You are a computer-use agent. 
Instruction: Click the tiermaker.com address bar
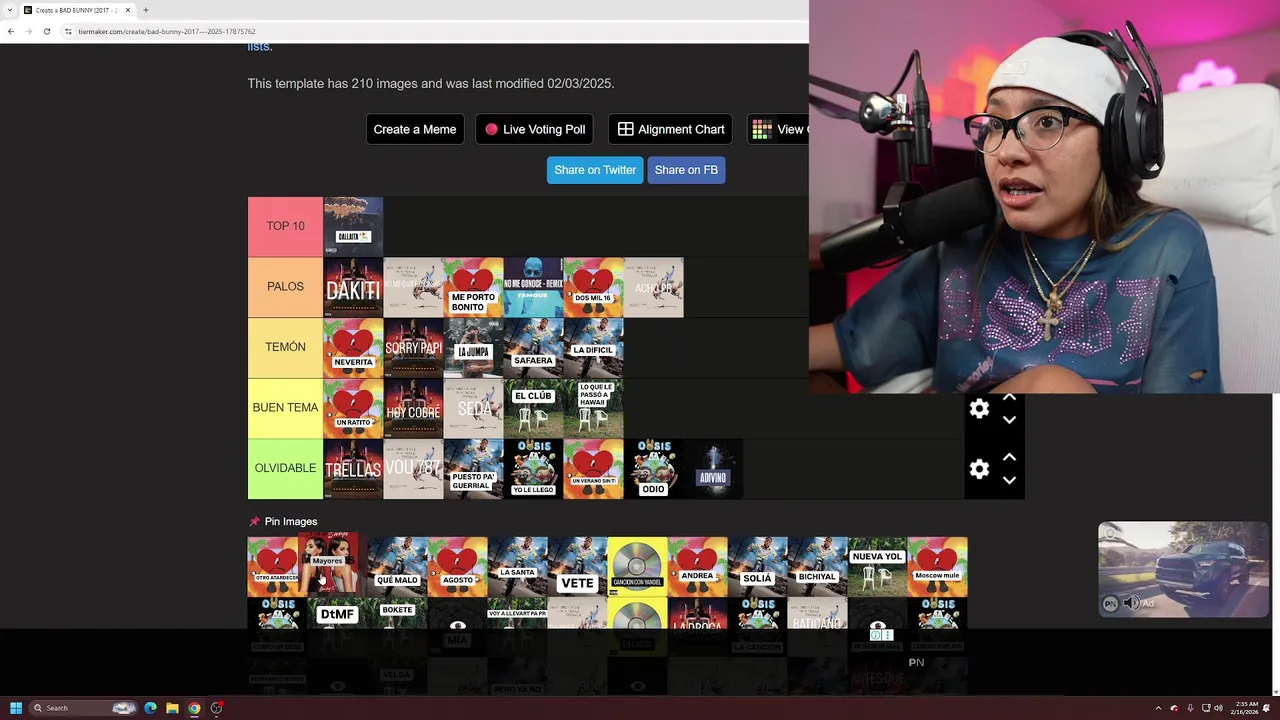[x=430, y=31]
